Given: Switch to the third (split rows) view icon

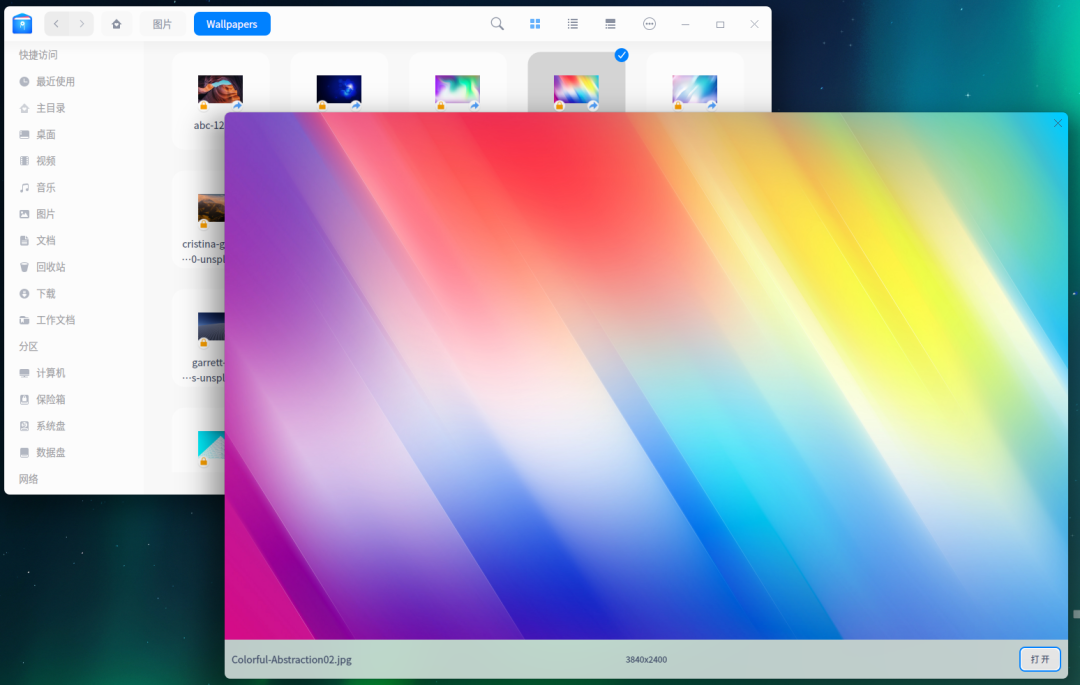Looking at the screenshot, I should [x=610, y=24].
